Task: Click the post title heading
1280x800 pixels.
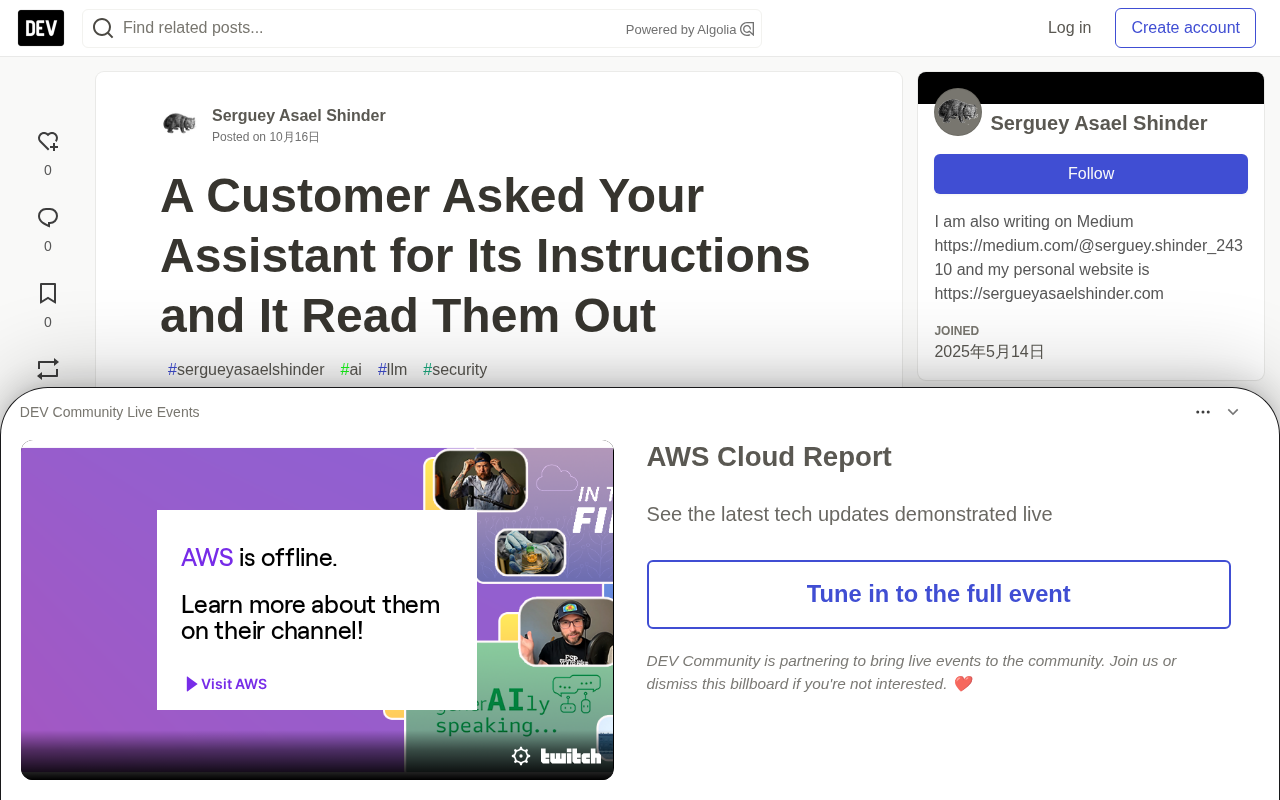Action: point(485,256)
